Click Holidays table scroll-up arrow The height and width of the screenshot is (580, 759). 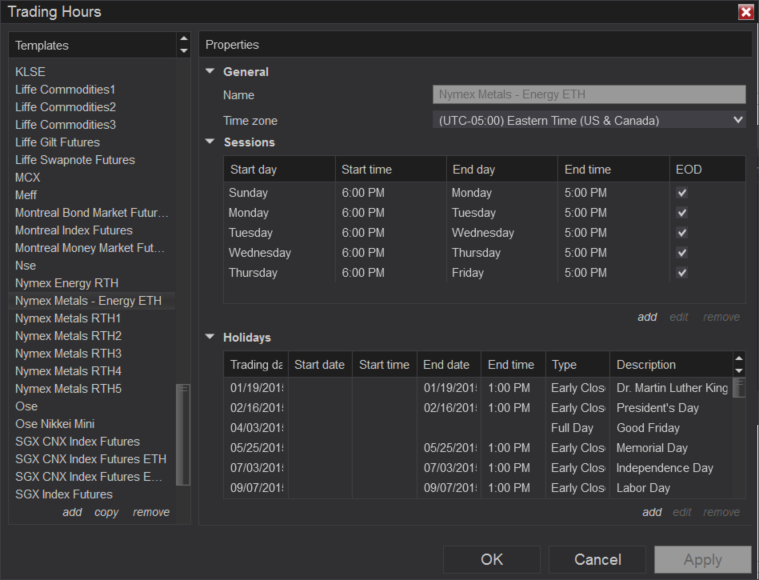pyautogui.click(x=739, y=359)
